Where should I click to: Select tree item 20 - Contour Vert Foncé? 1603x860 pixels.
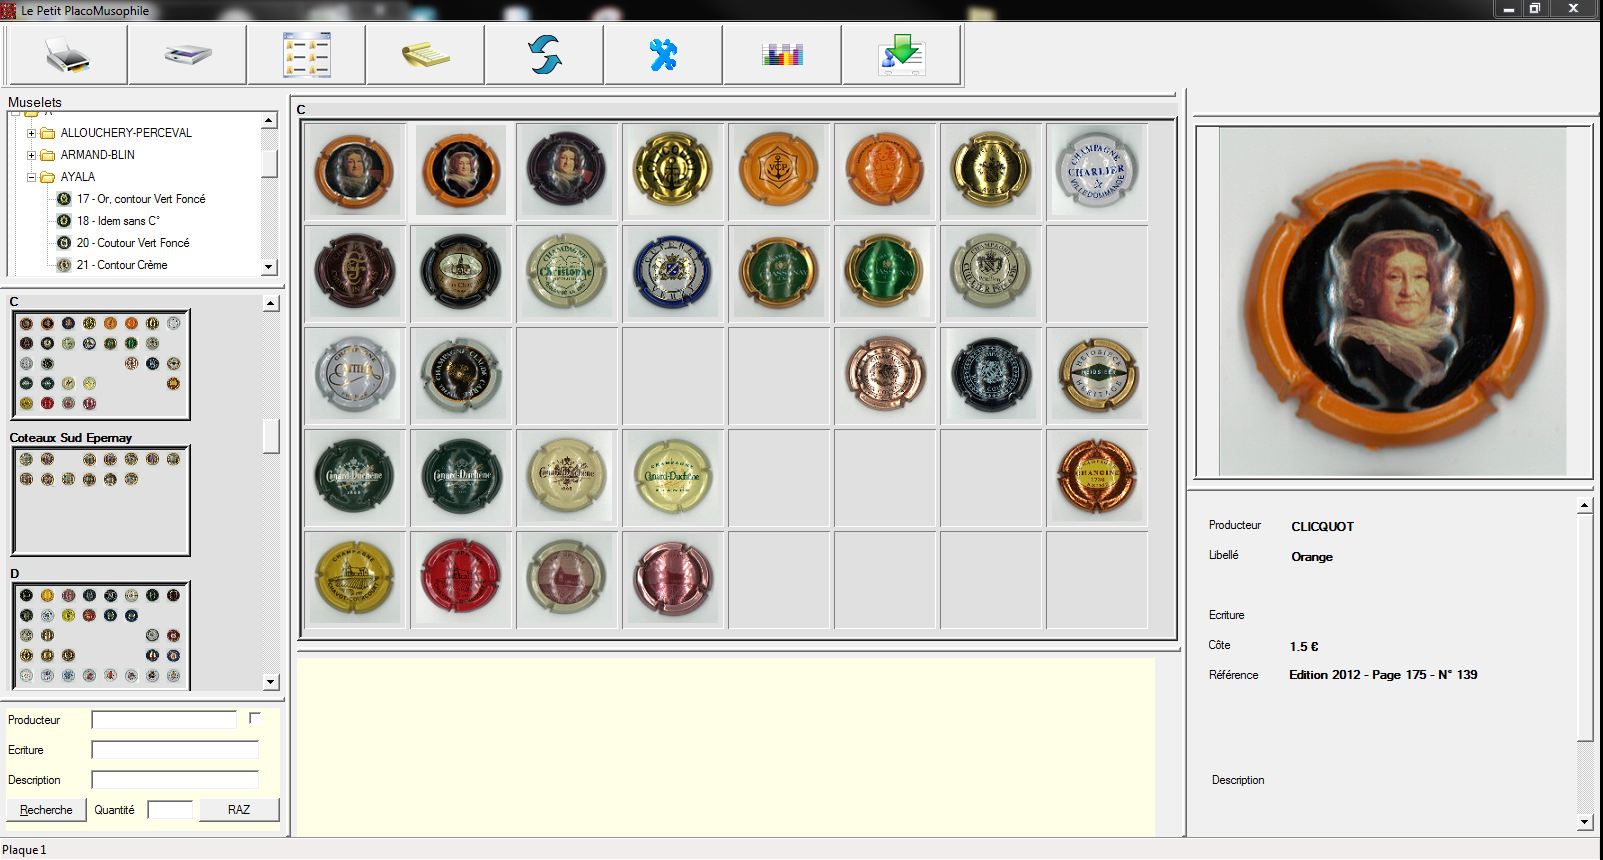133,243
